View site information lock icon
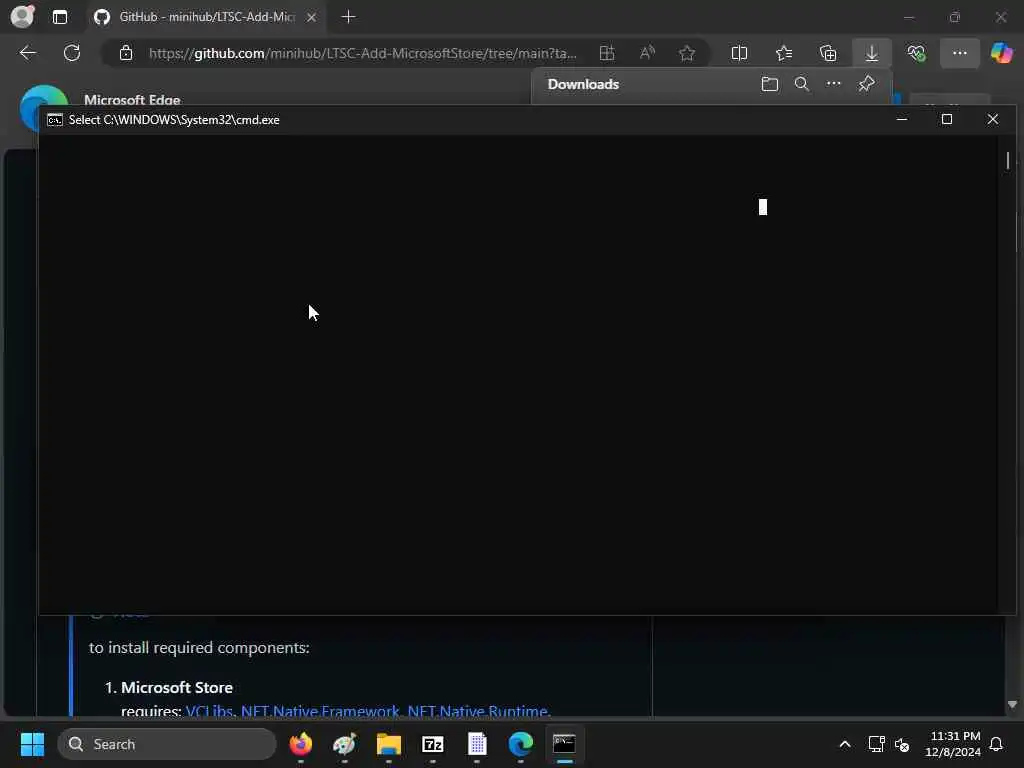1024x768 pixels. click(126, 53)
